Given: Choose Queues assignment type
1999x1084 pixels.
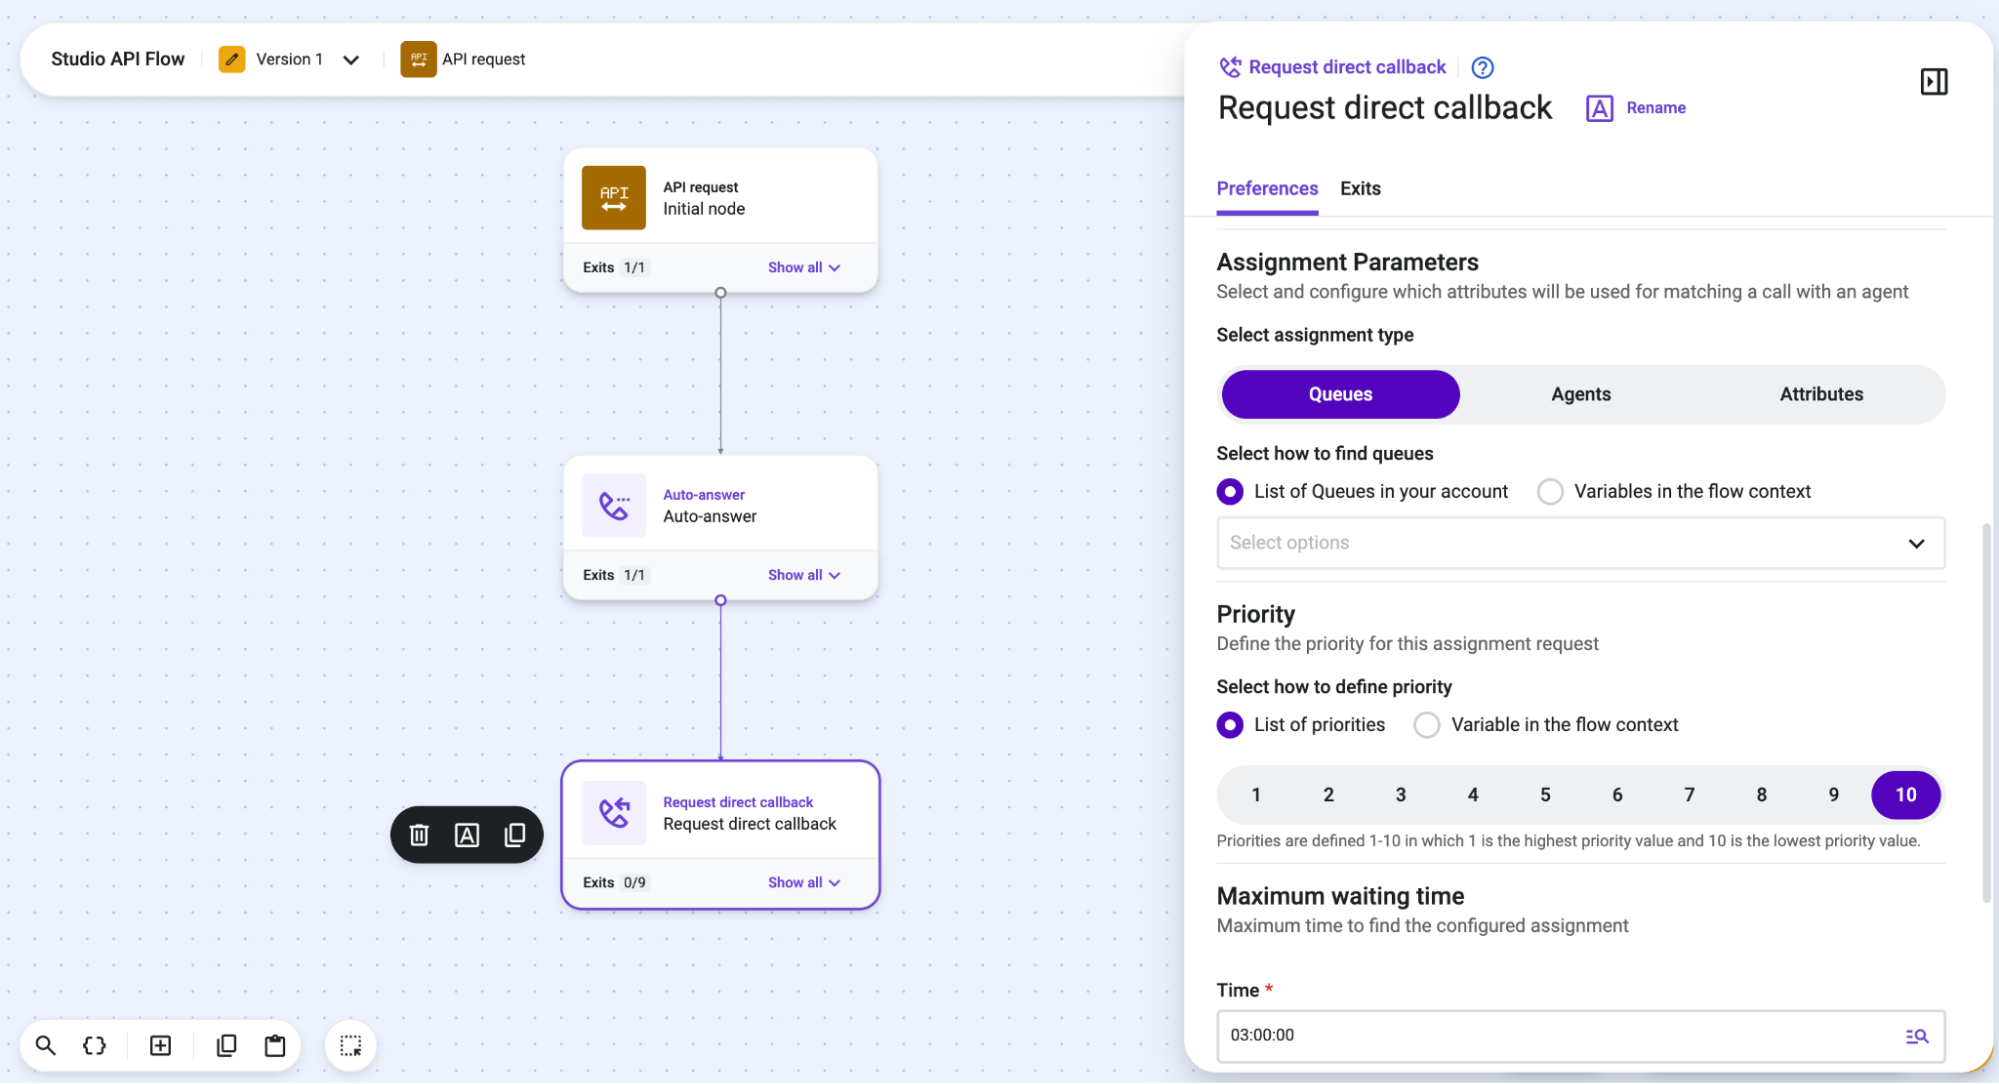Looking at the screenshot, I should tap(1340, 394).
